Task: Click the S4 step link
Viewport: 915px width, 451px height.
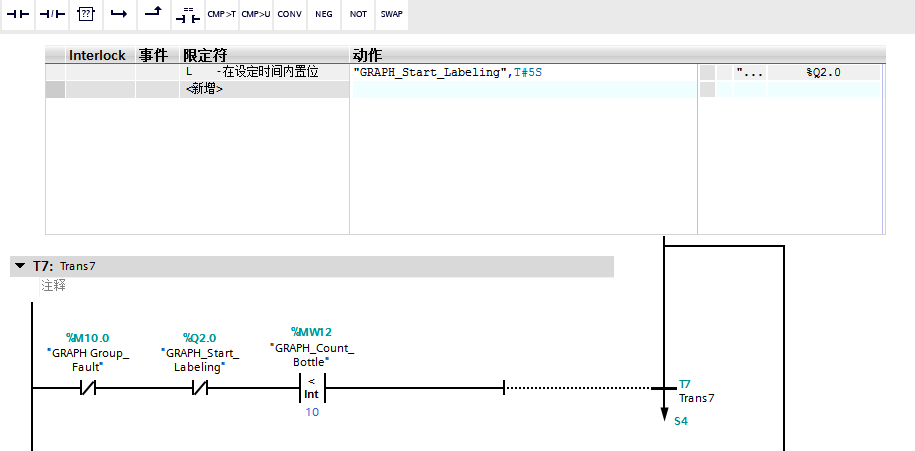Action: click(680, 422)
